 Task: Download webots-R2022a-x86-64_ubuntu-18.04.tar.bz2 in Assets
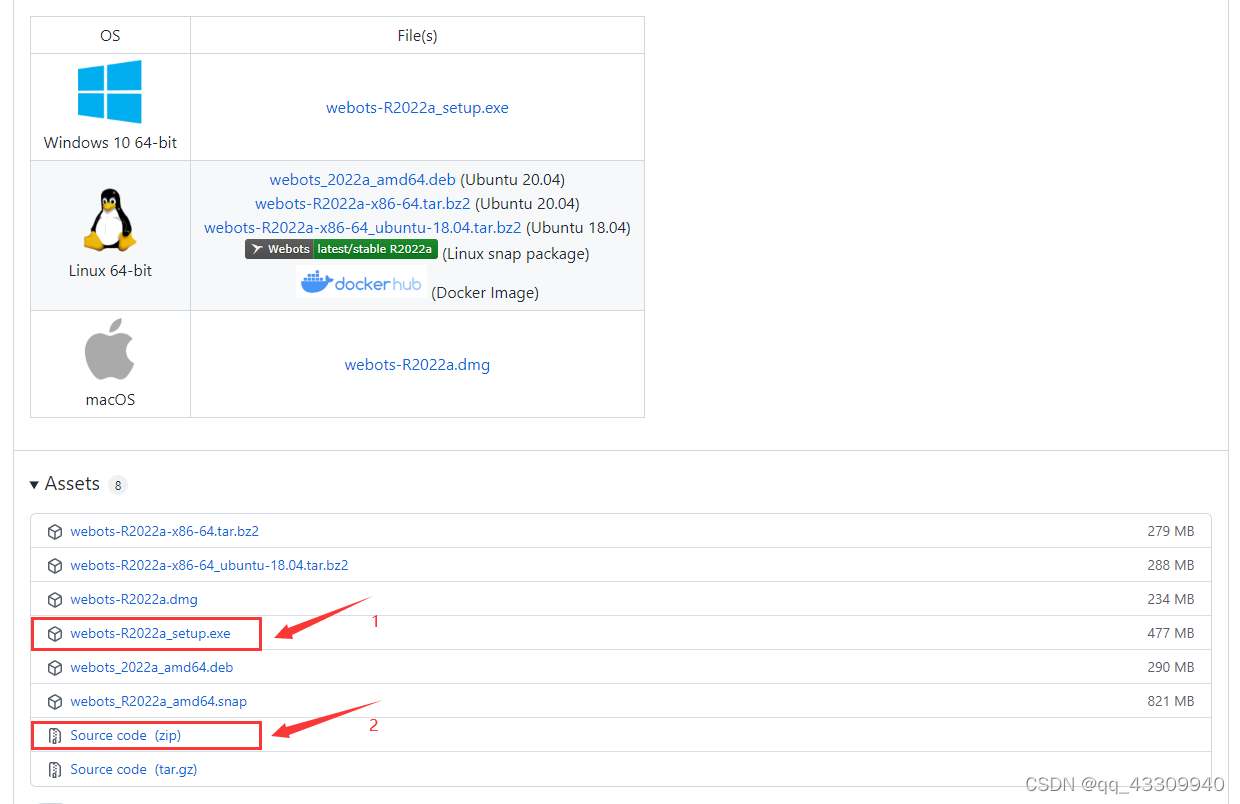(209, 566)
